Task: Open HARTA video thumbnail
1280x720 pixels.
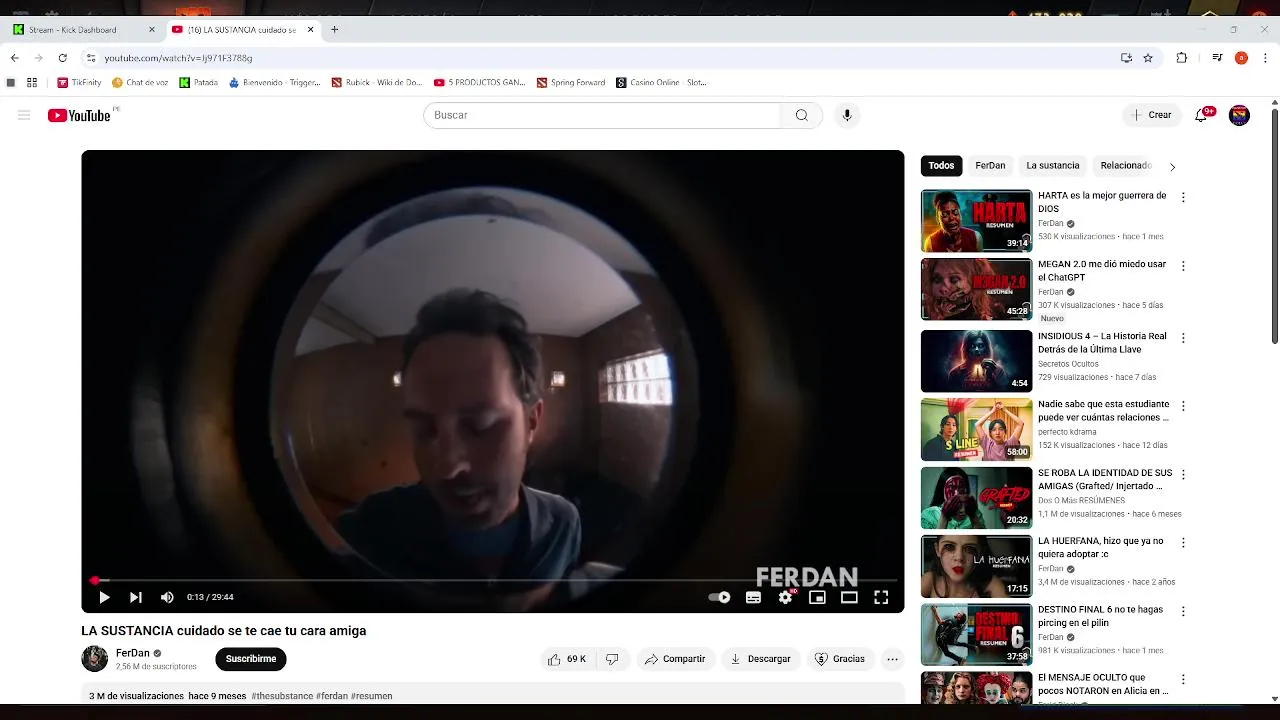Action: pos(976,221)
